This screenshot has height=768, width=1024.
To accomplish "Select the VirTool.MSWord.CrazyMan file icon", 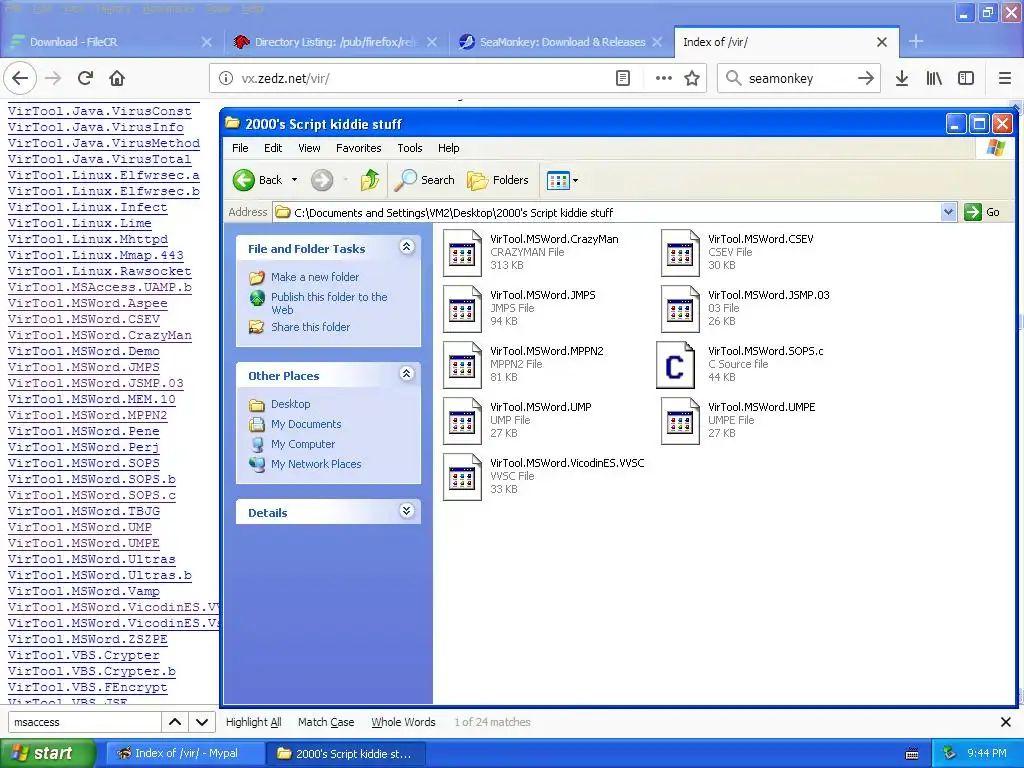I will [462, 253].
